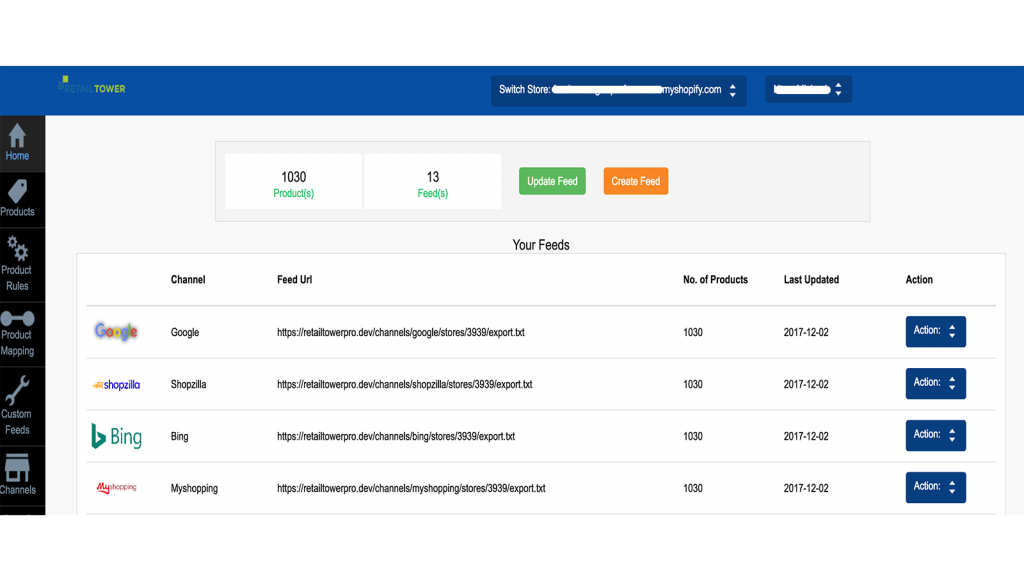Click date 2017-12-02 in Bing row
1024x576 pixels.
click(x=806, y=436)
